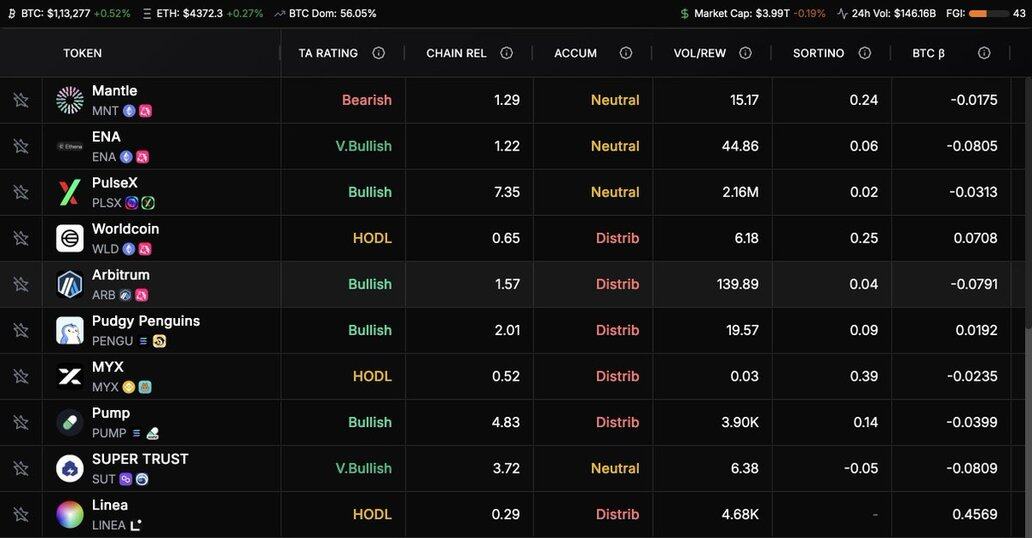The width and height of the screenshot is (1032, 538).
Task: Click the PulseX token logo
Action: tap(70, 192)
